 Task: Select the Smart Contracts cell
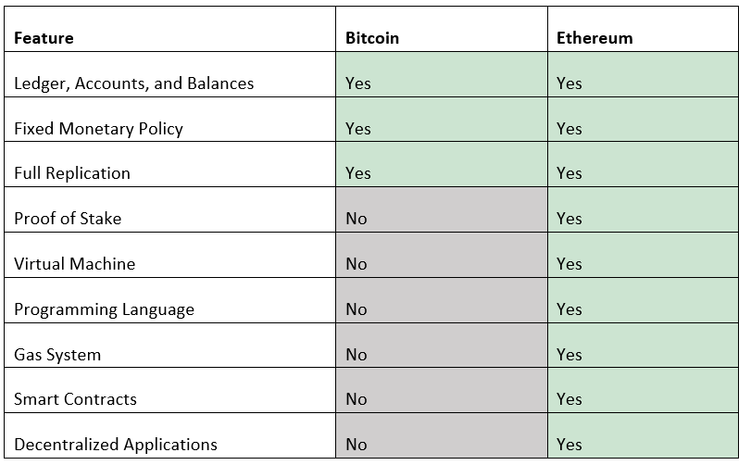(x=75, y=399)
